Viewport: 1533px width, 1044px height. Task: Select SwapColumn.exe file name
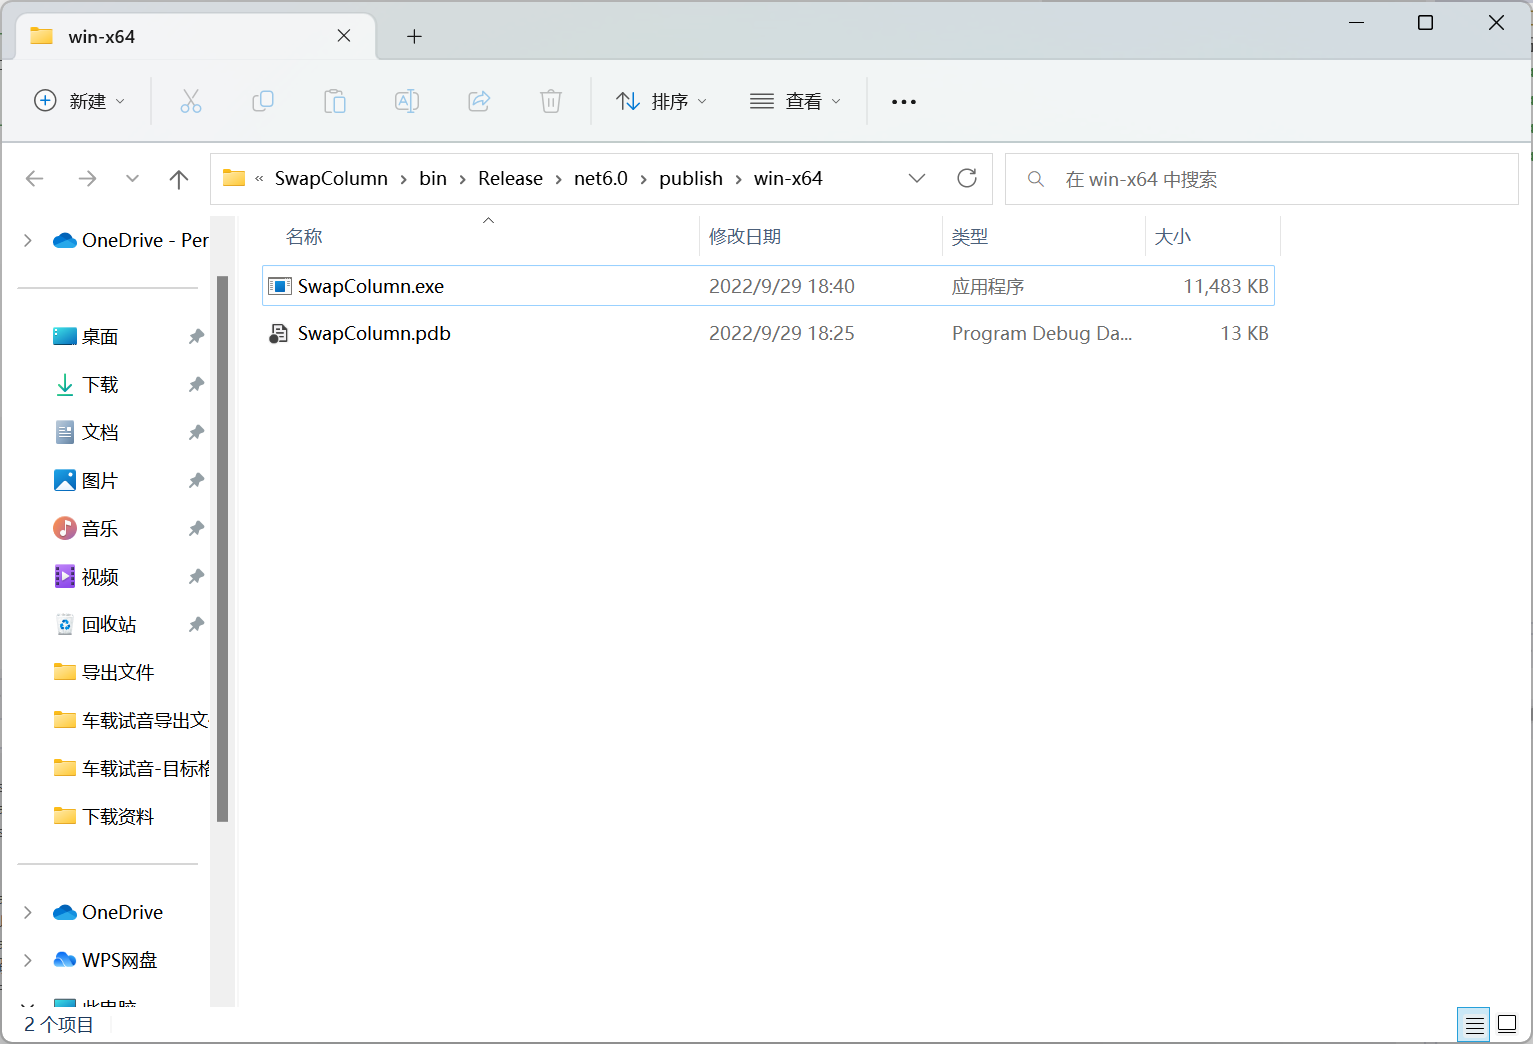pos(371,286)
